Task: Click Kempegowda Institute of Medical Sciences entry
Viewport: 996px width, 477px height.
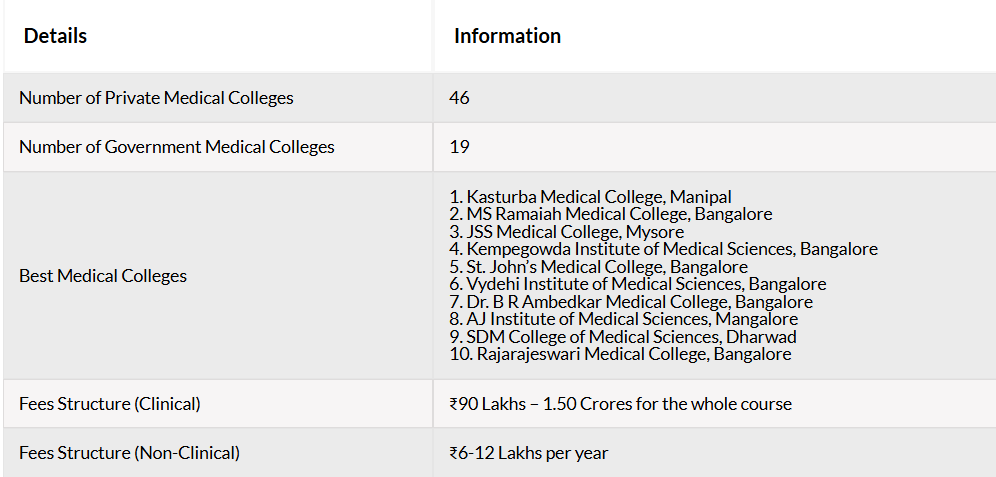Action: [663, 249]
